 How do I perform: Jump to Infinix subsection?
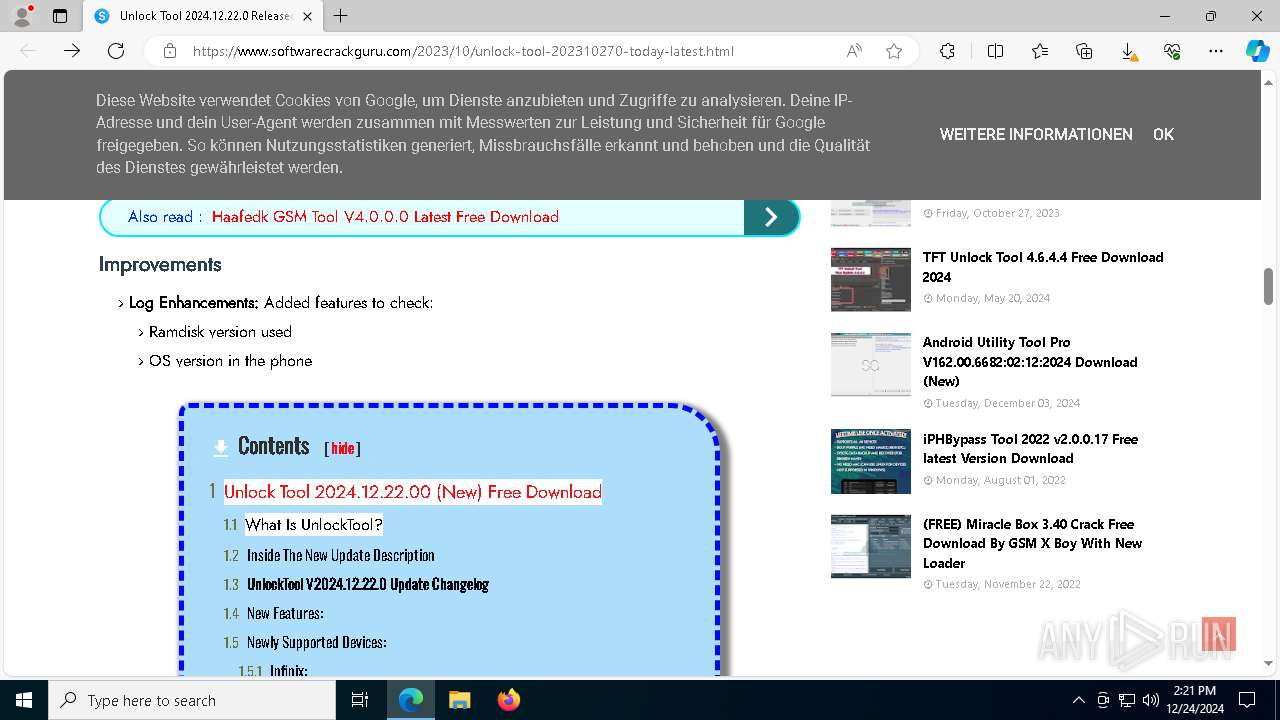pyautogui.click(x=289, y=670)
